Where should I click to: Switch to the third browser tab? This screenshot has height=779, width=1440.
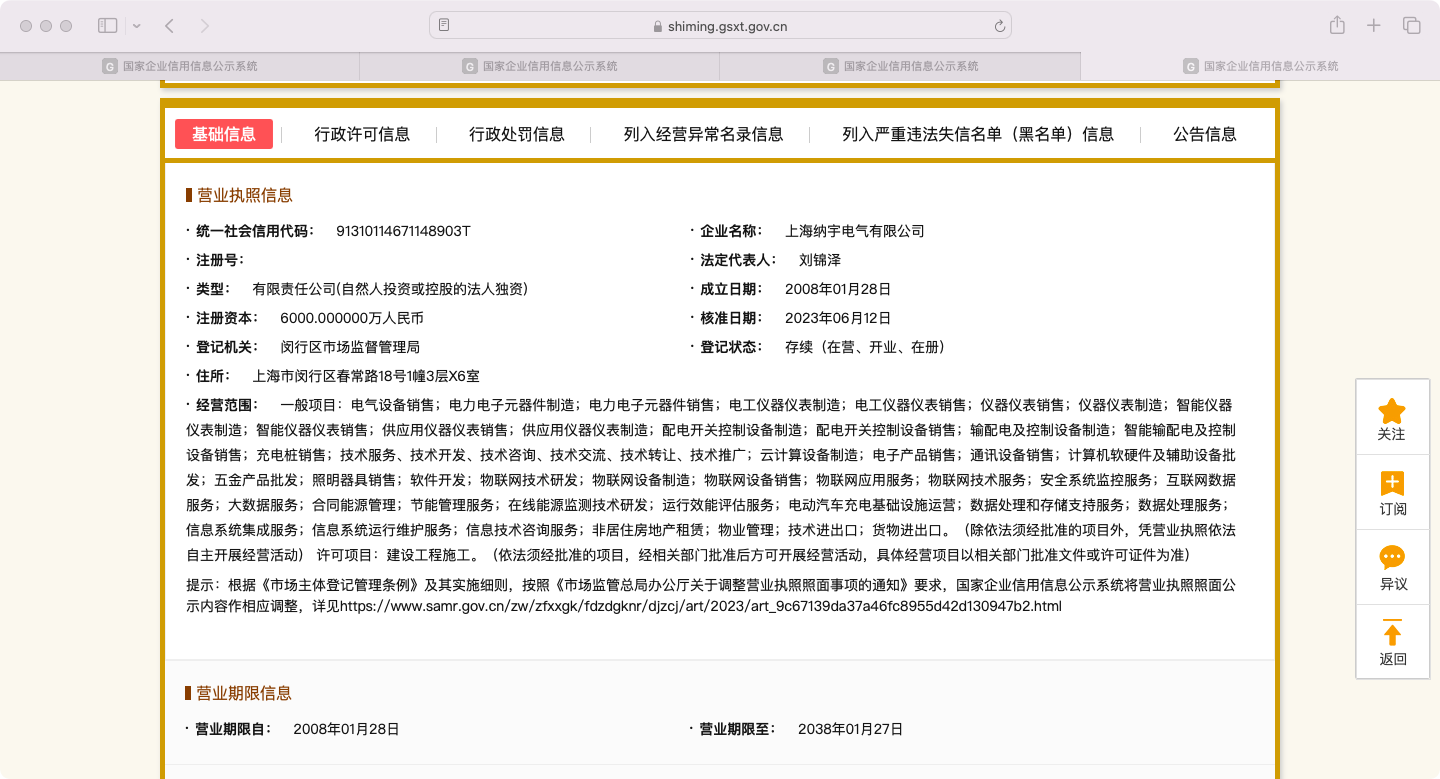(x=900, y=66)
